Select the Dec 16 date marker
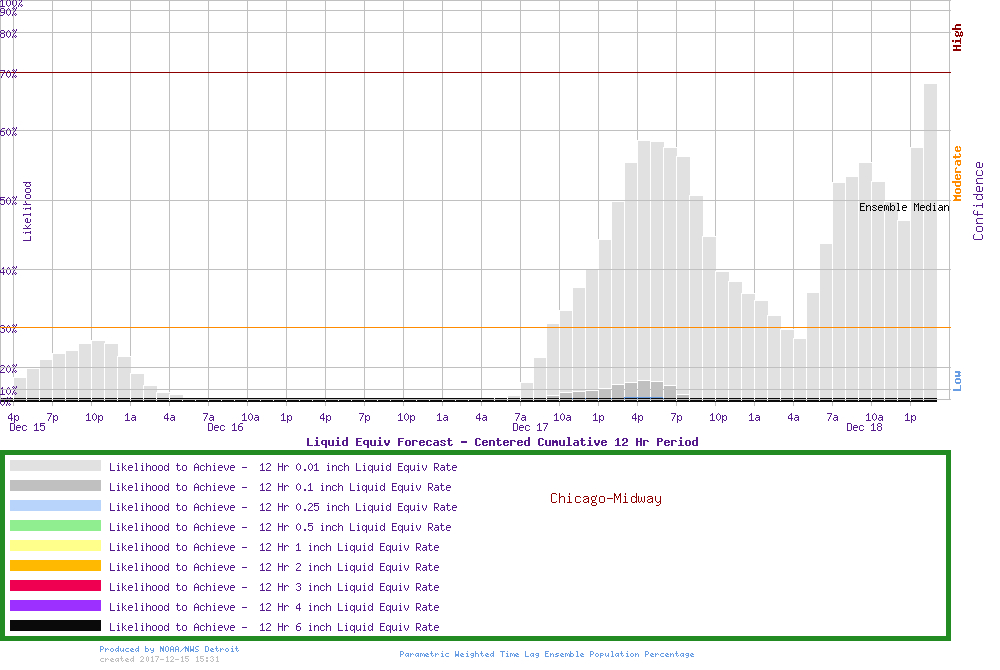Image resolution: width=1000 pixels, height=670 pixels. point(225,427)
